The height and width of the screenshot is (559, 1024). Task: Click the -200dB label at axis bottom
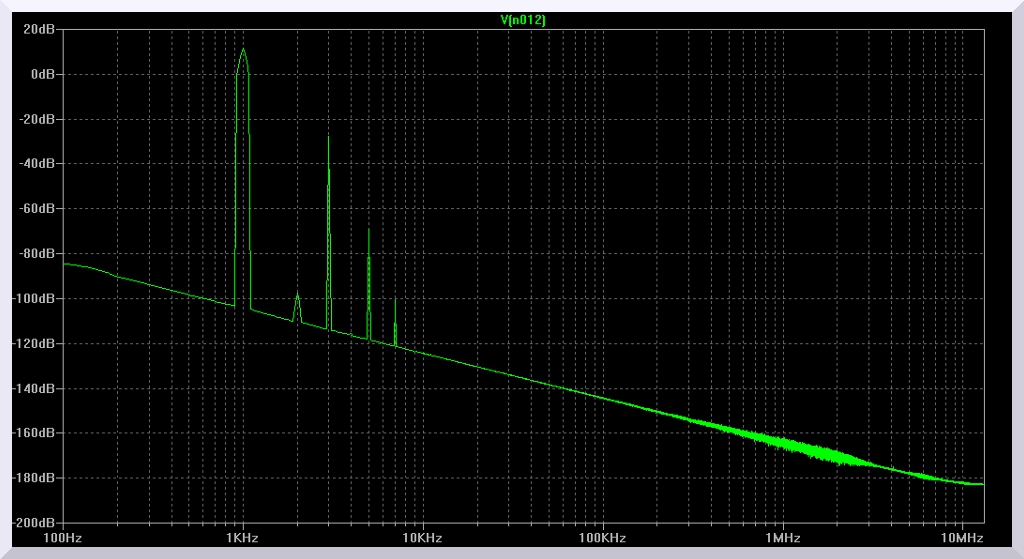34,523
